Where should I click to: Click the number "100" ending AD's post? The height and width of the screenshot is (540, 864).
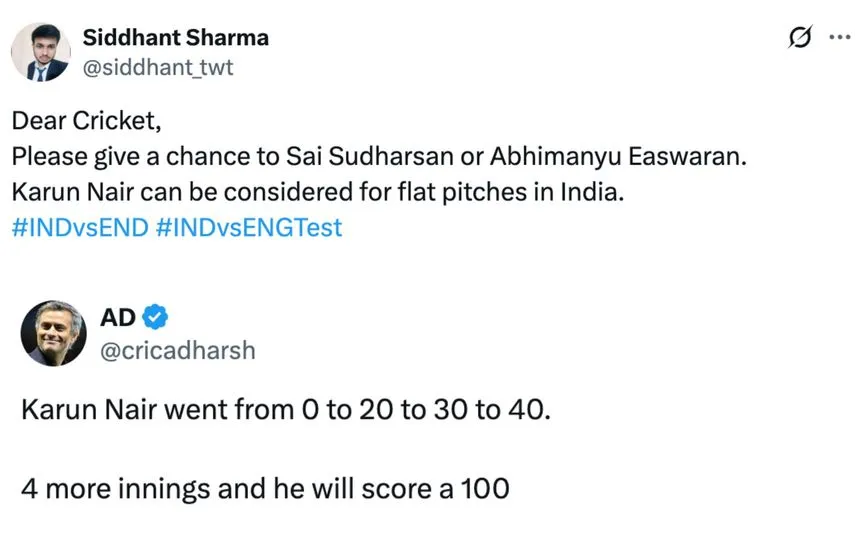485,489
